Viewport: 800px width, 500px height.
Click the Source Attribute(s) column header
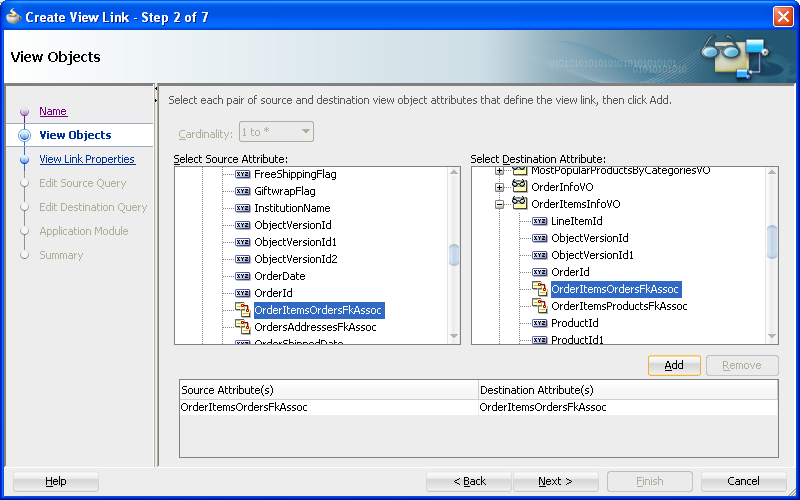coord(329,390)
